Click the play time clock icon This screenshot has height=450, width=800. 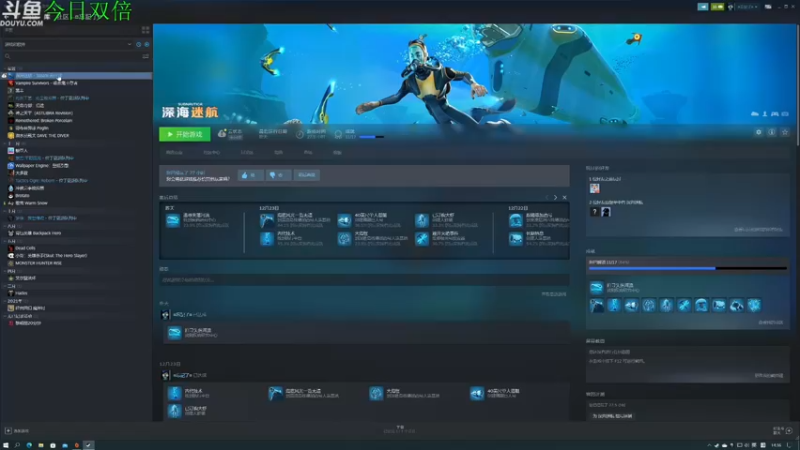coord(299,134)
